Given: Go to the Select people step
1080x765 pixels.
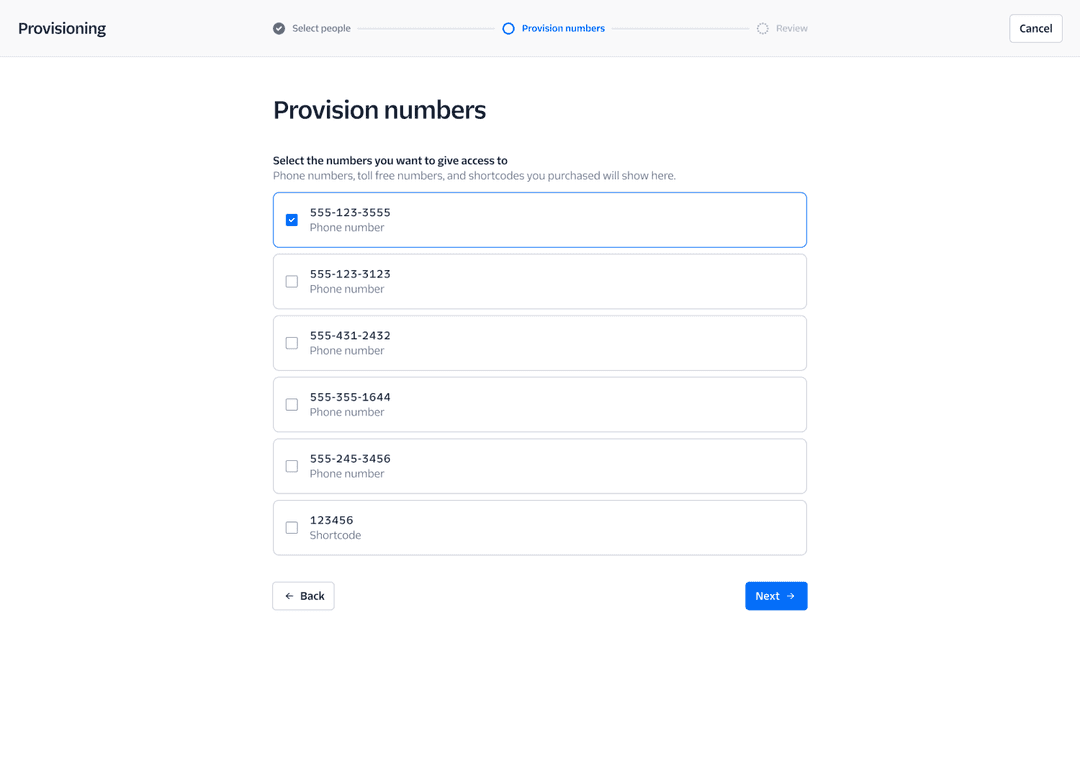Looking at the screenshot, I should point(321,29).
